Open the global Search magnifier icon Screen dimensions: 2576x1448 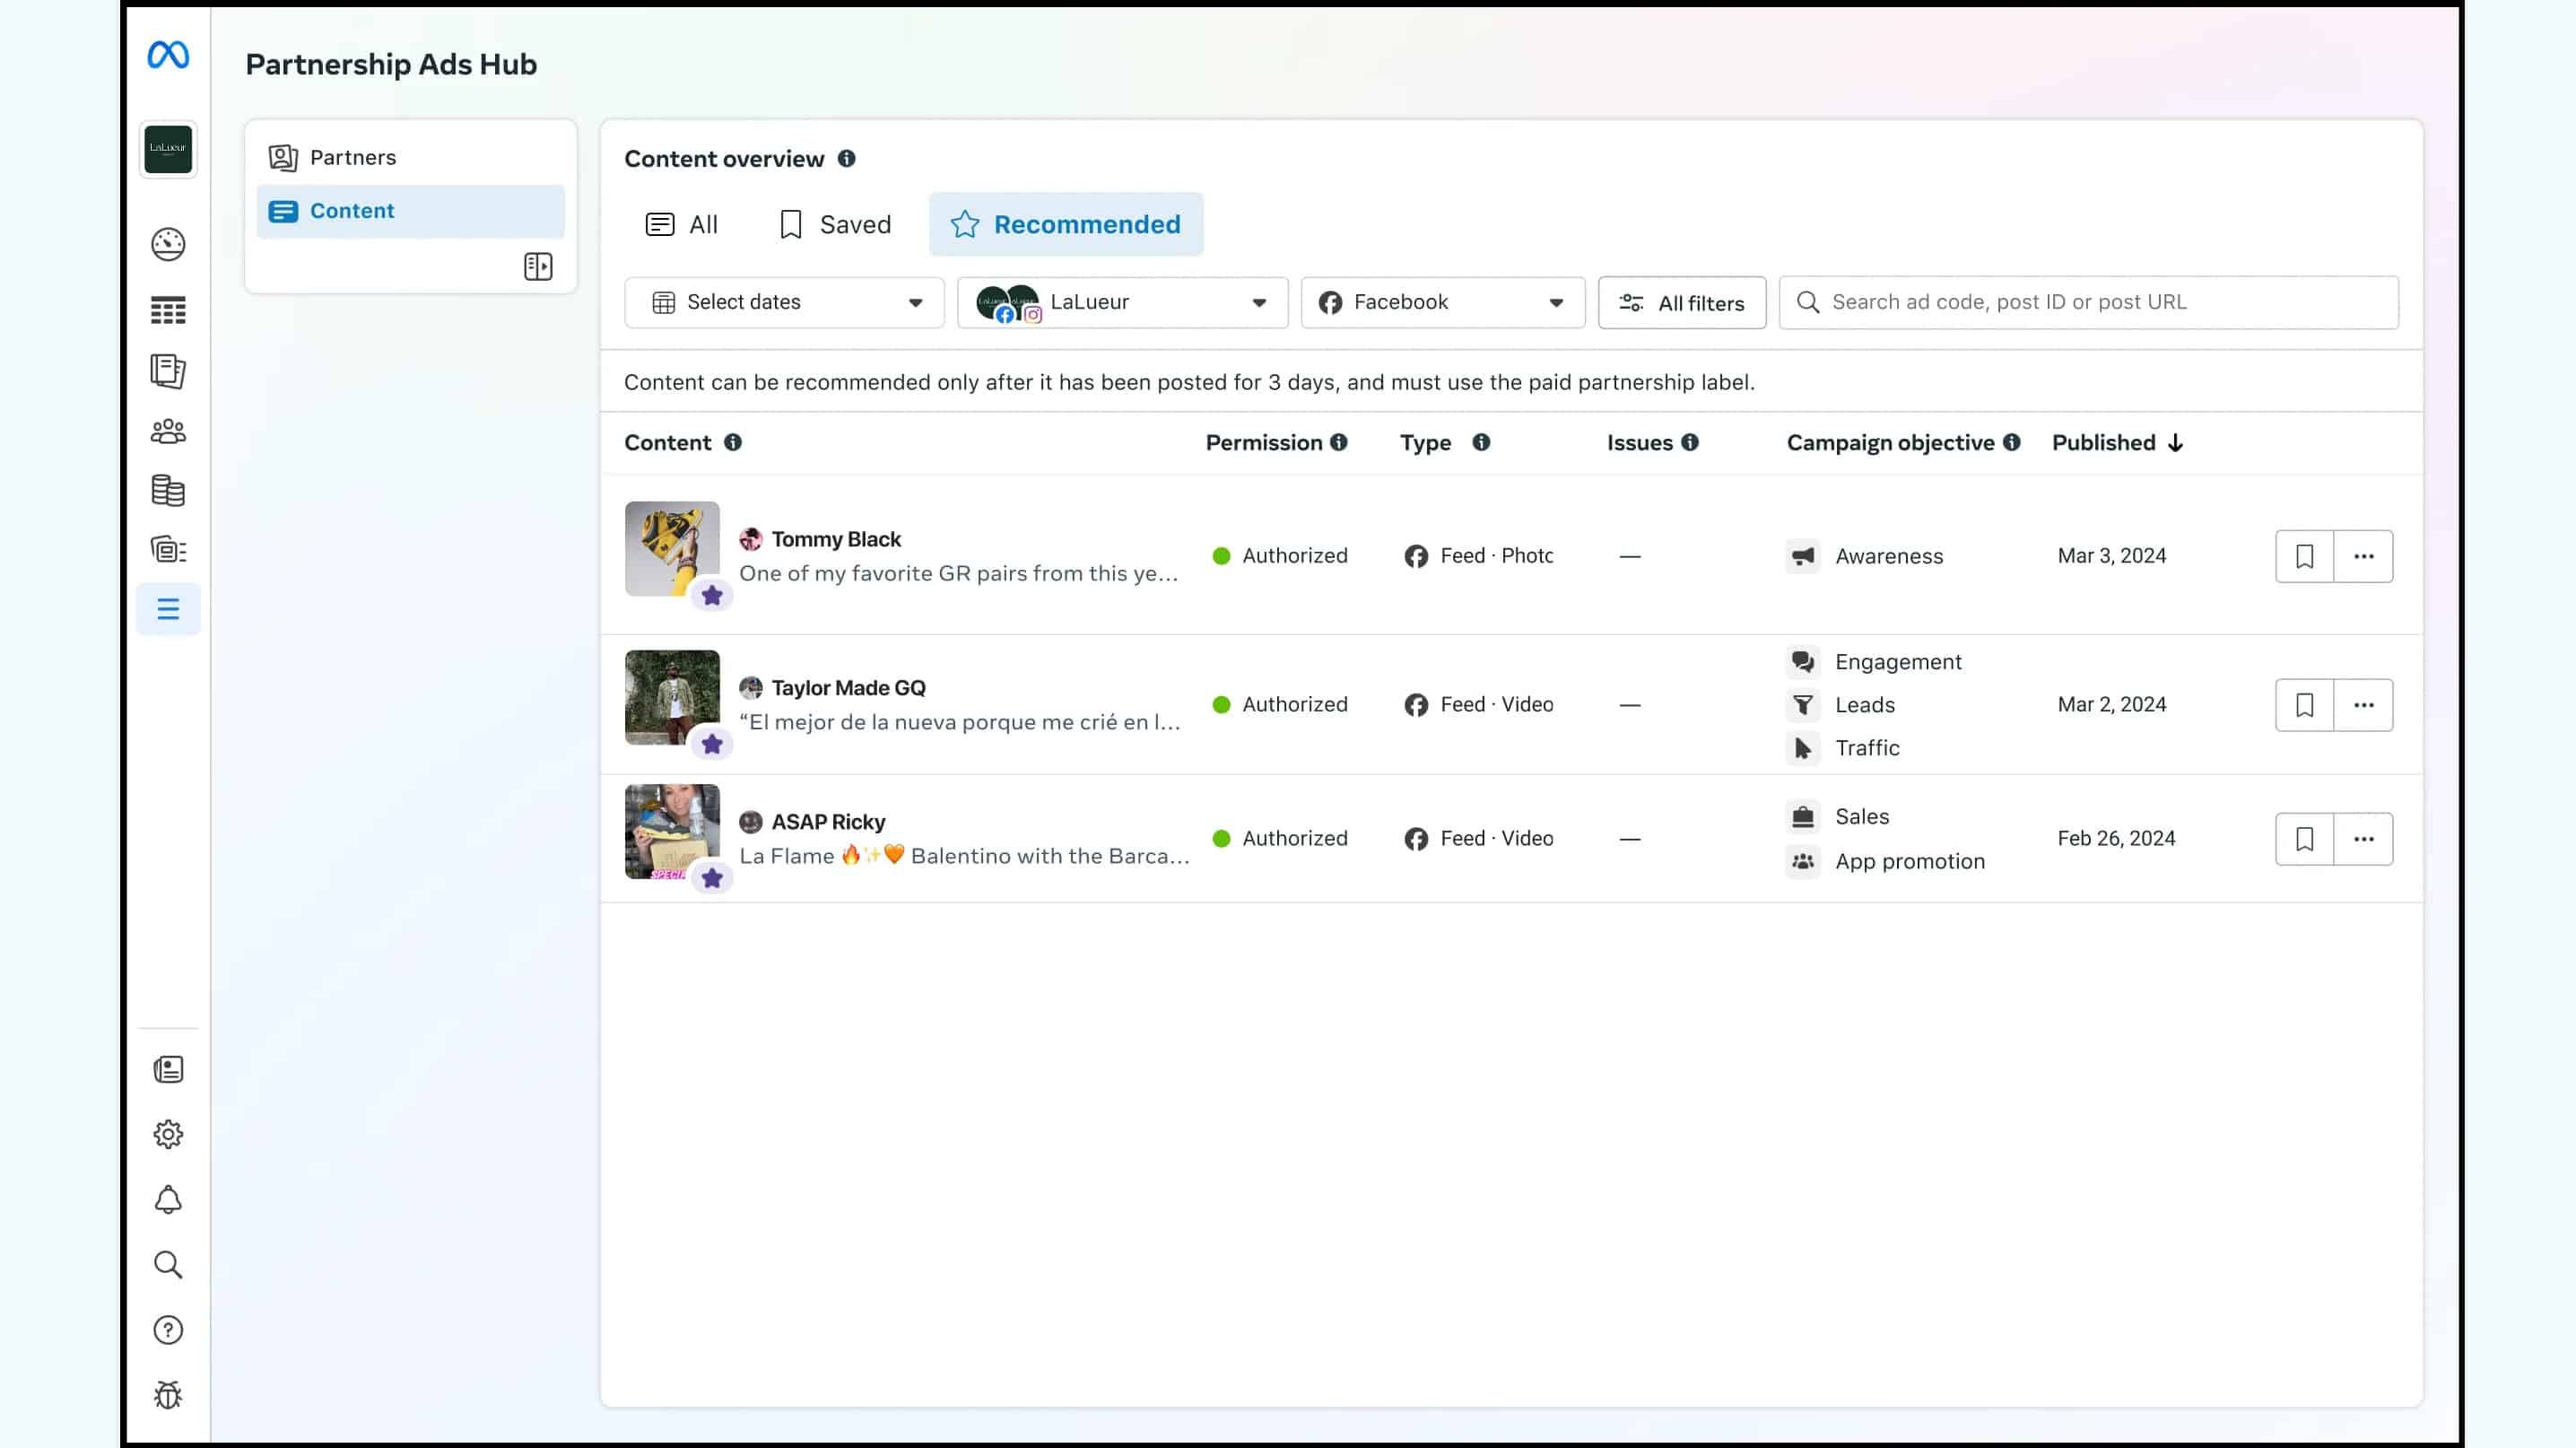click(168, 1265)
